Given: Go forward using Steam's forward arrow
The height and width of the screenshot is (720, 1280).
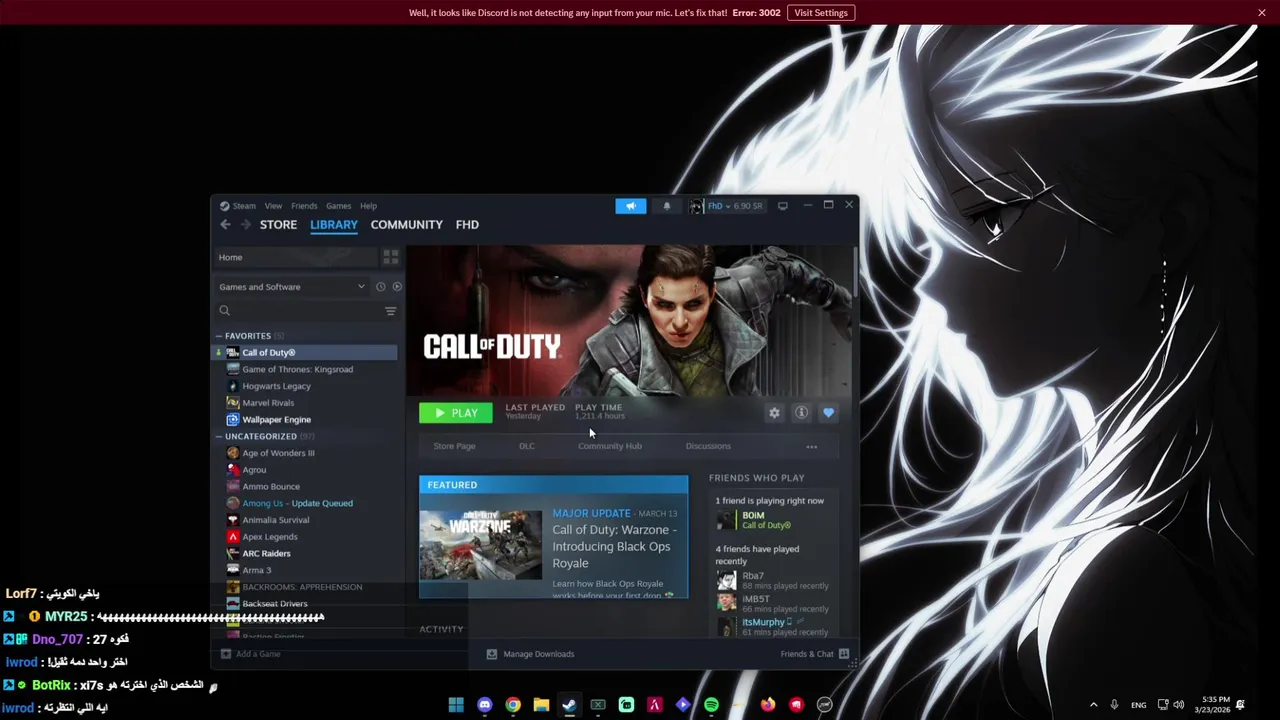Looking at the screenshot, I should pos(245,225).
